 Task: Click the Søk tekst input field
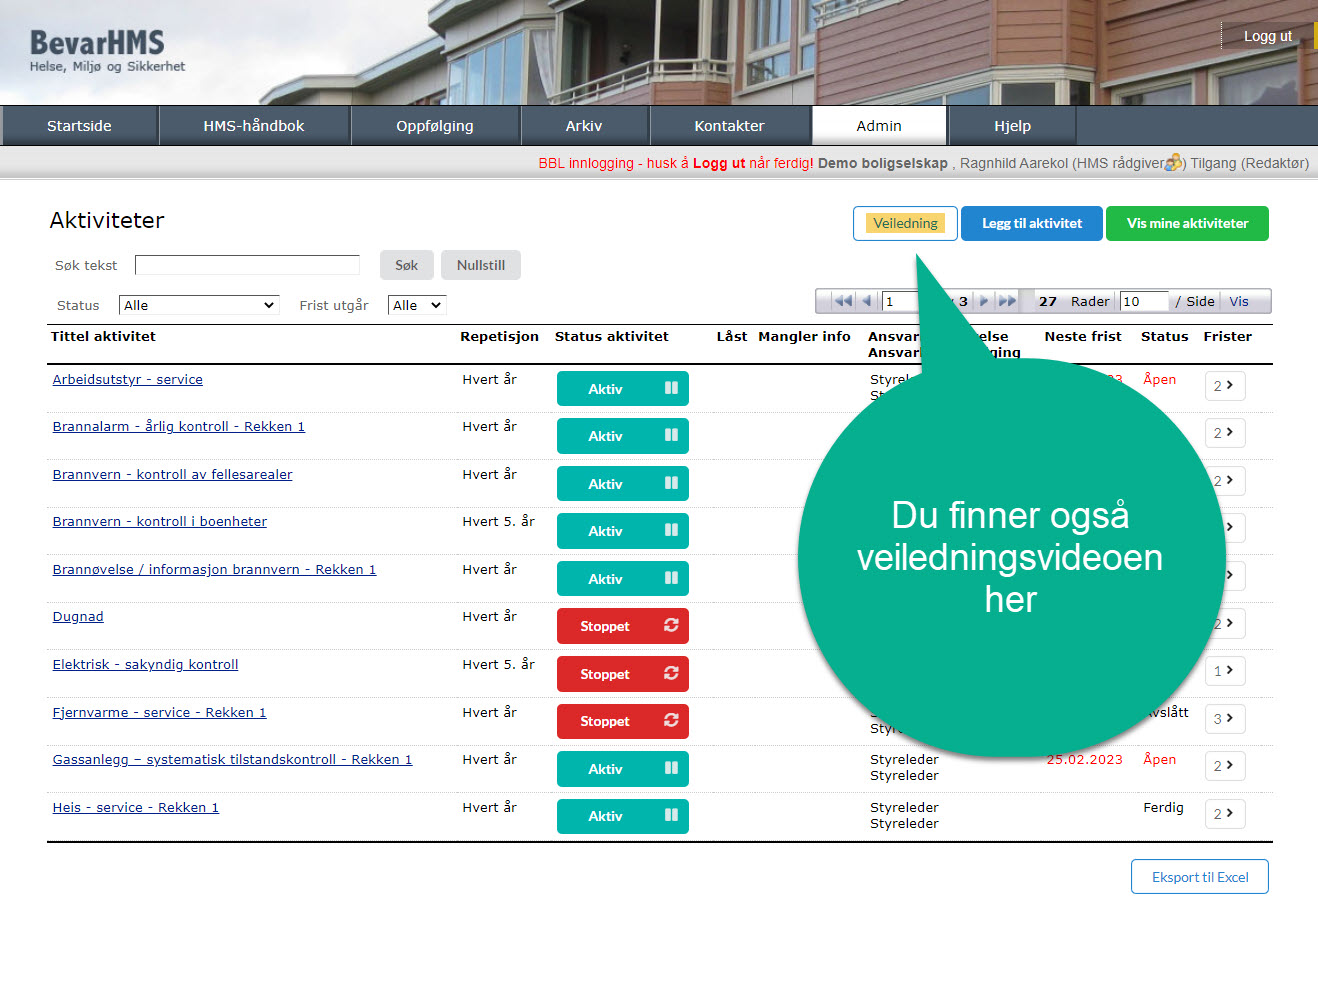coord(247,265)
